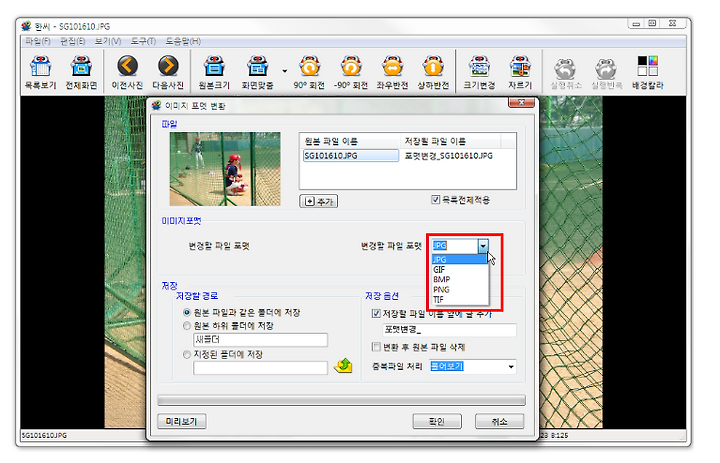Click the 저장될 파일 이름 column header
The width and height of the screenshot is (720, 463).
450,141
